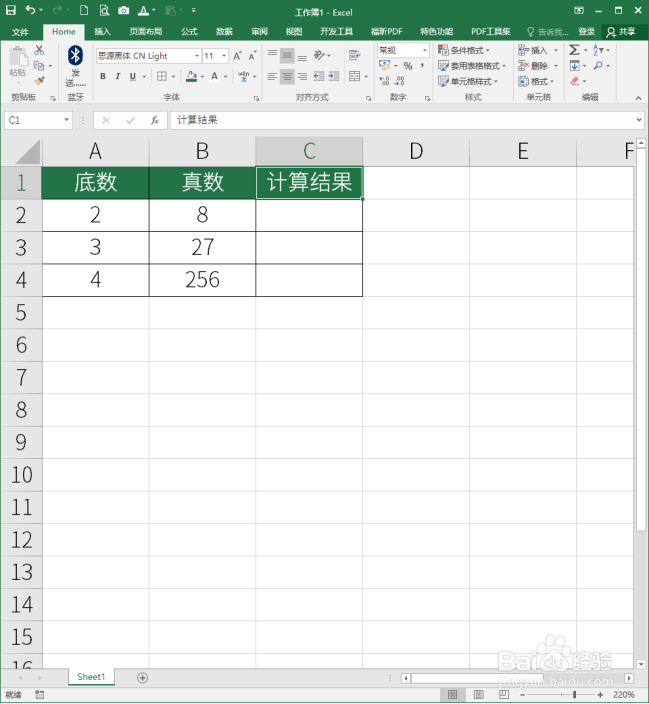The image size is (649, 704).
Task: Collapse the ribbon arrow
Action: click(x=638, y=98)
